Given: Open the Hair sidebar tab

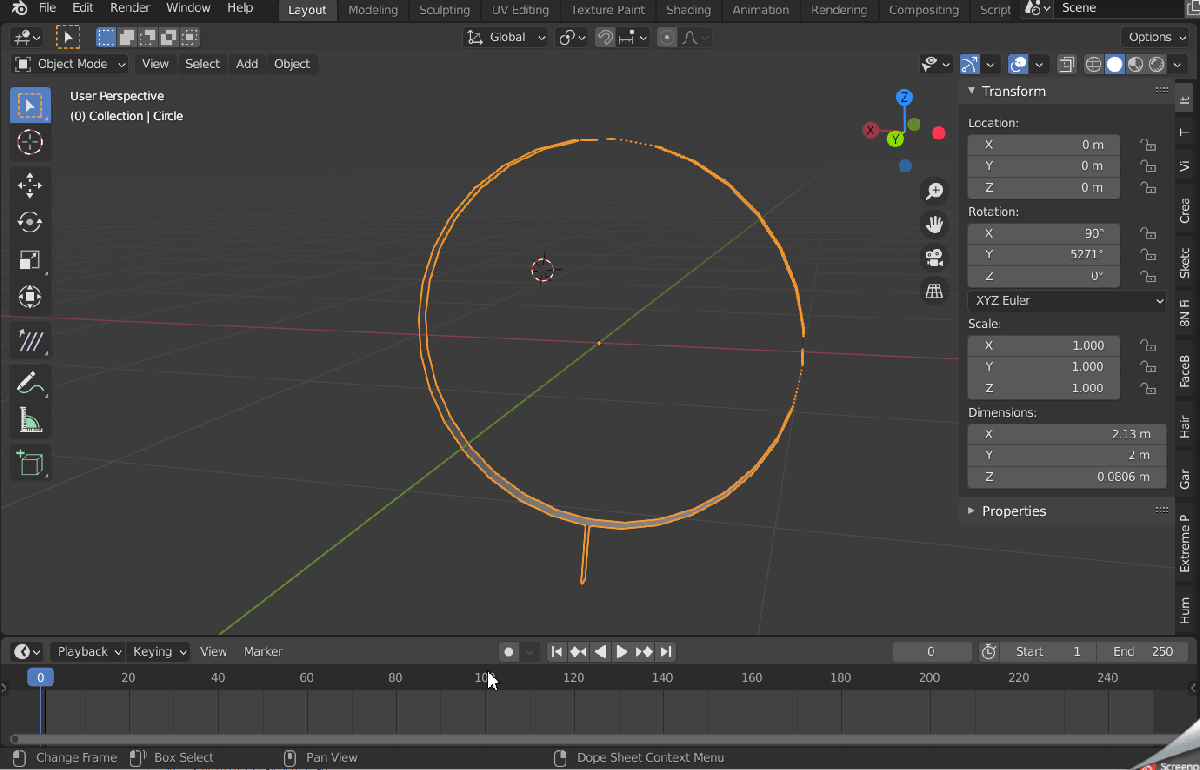Looking at the screenshot, I should point(1185,428).
